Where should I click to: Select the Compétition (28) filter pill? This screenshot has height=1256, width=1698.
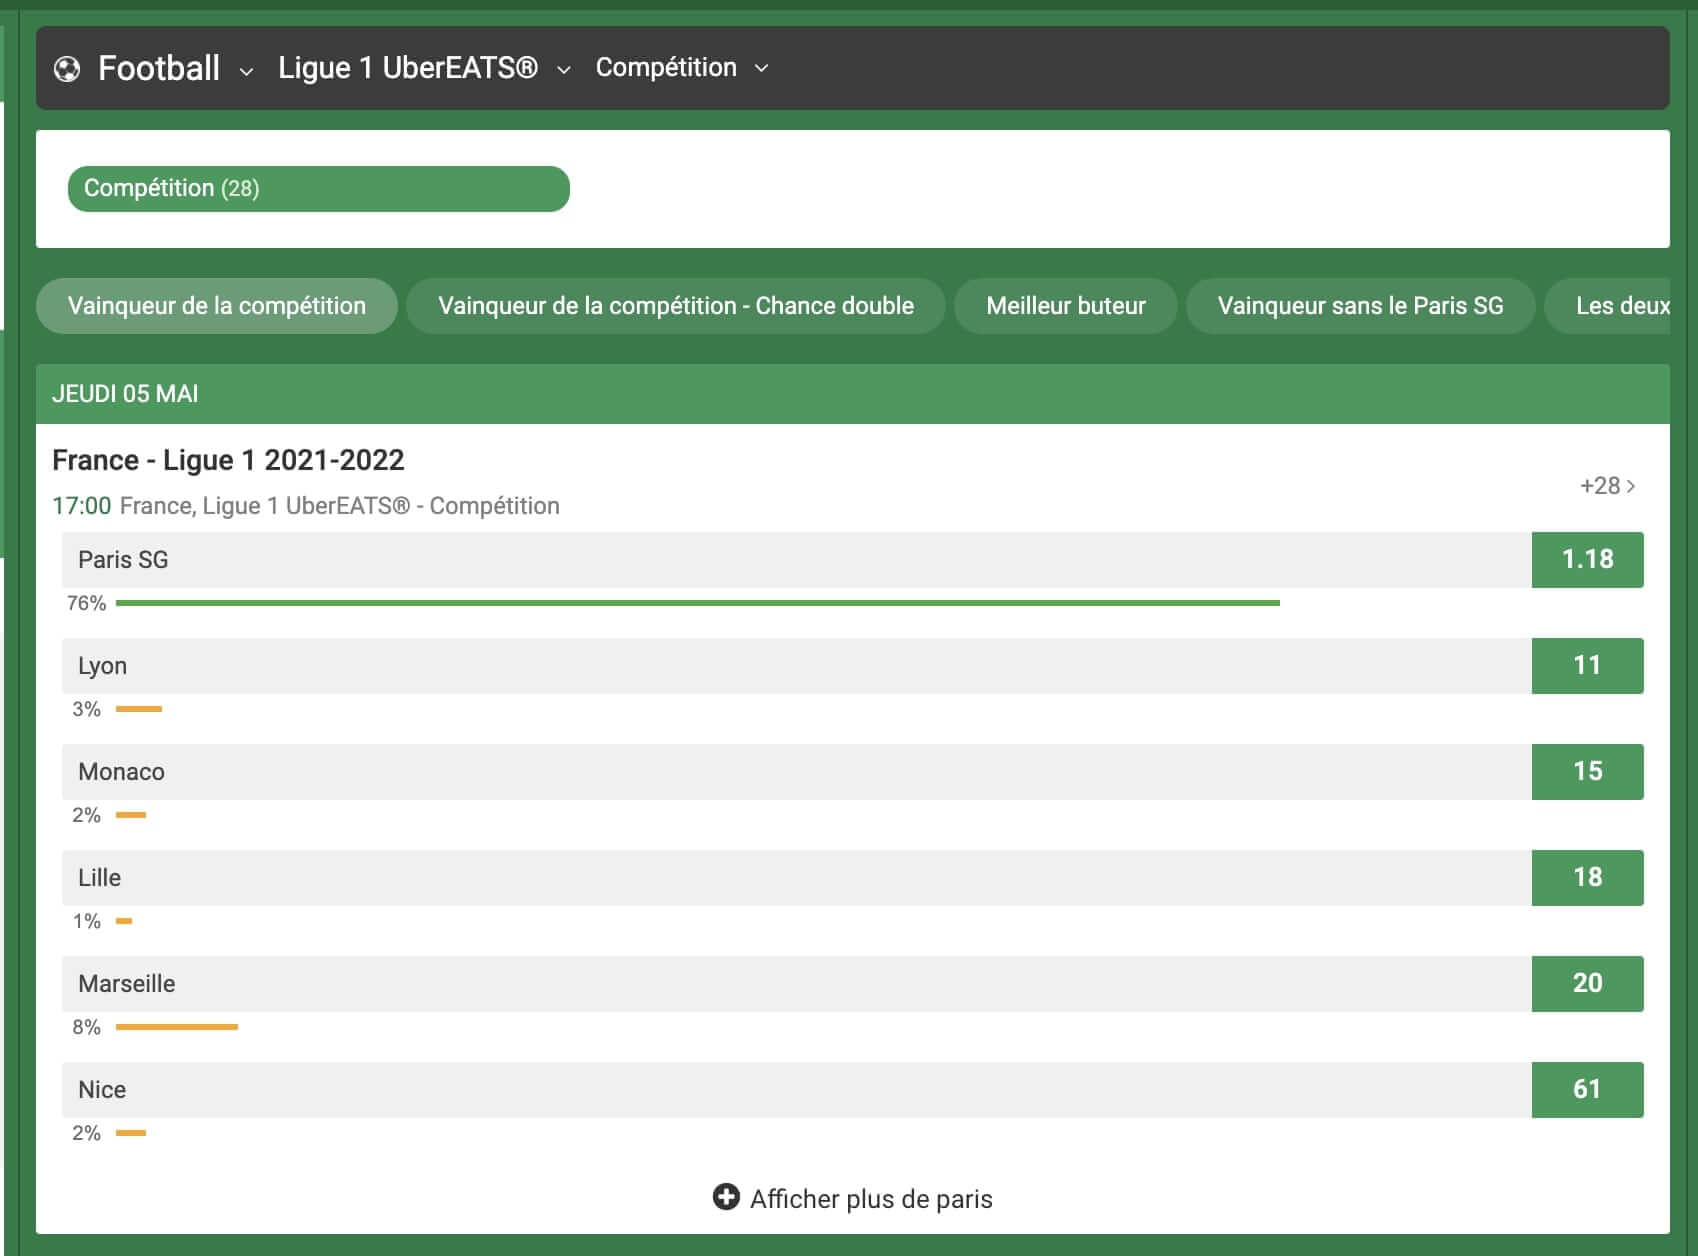click(x=318, y=189)
